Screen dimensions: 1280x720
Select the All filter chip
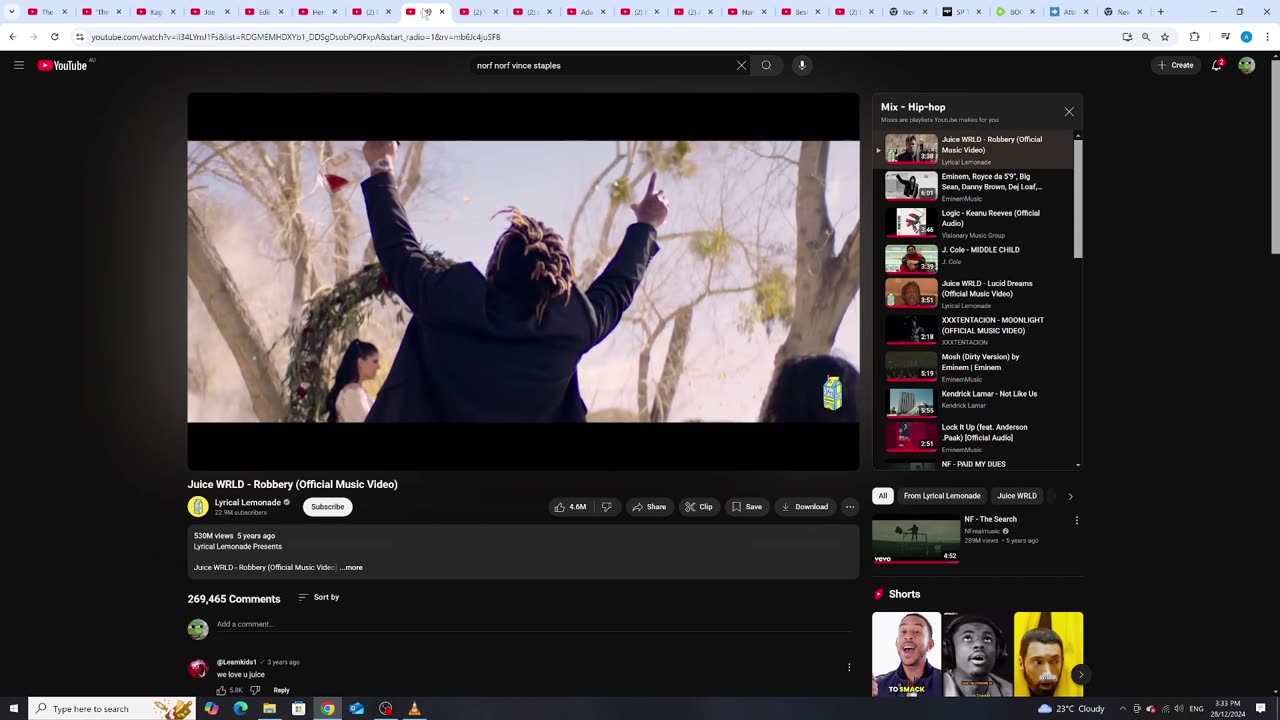click(882, 496)
